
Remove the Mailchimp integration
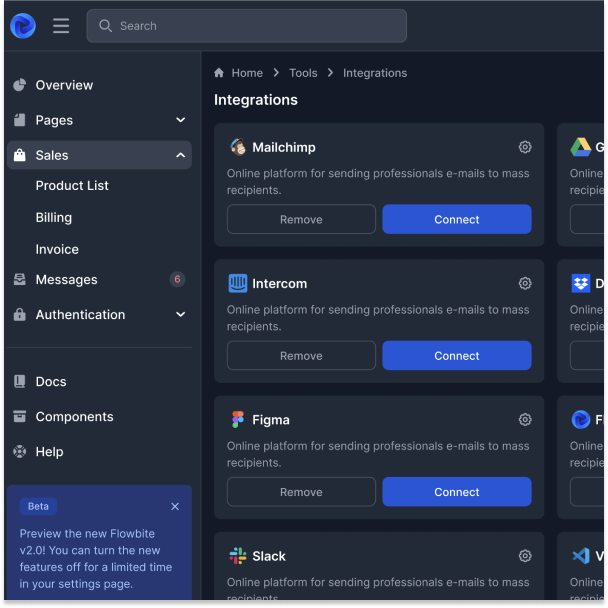coord(301,219)
